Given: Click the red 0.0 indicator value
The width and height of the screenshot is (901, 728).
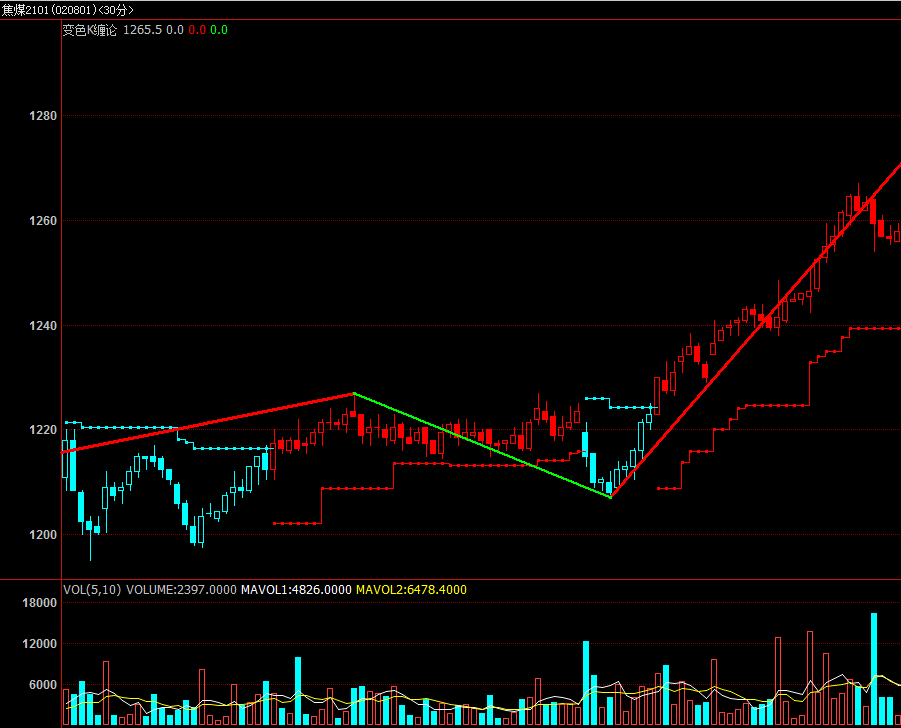Looking at the screenshot, I should 197,30.
